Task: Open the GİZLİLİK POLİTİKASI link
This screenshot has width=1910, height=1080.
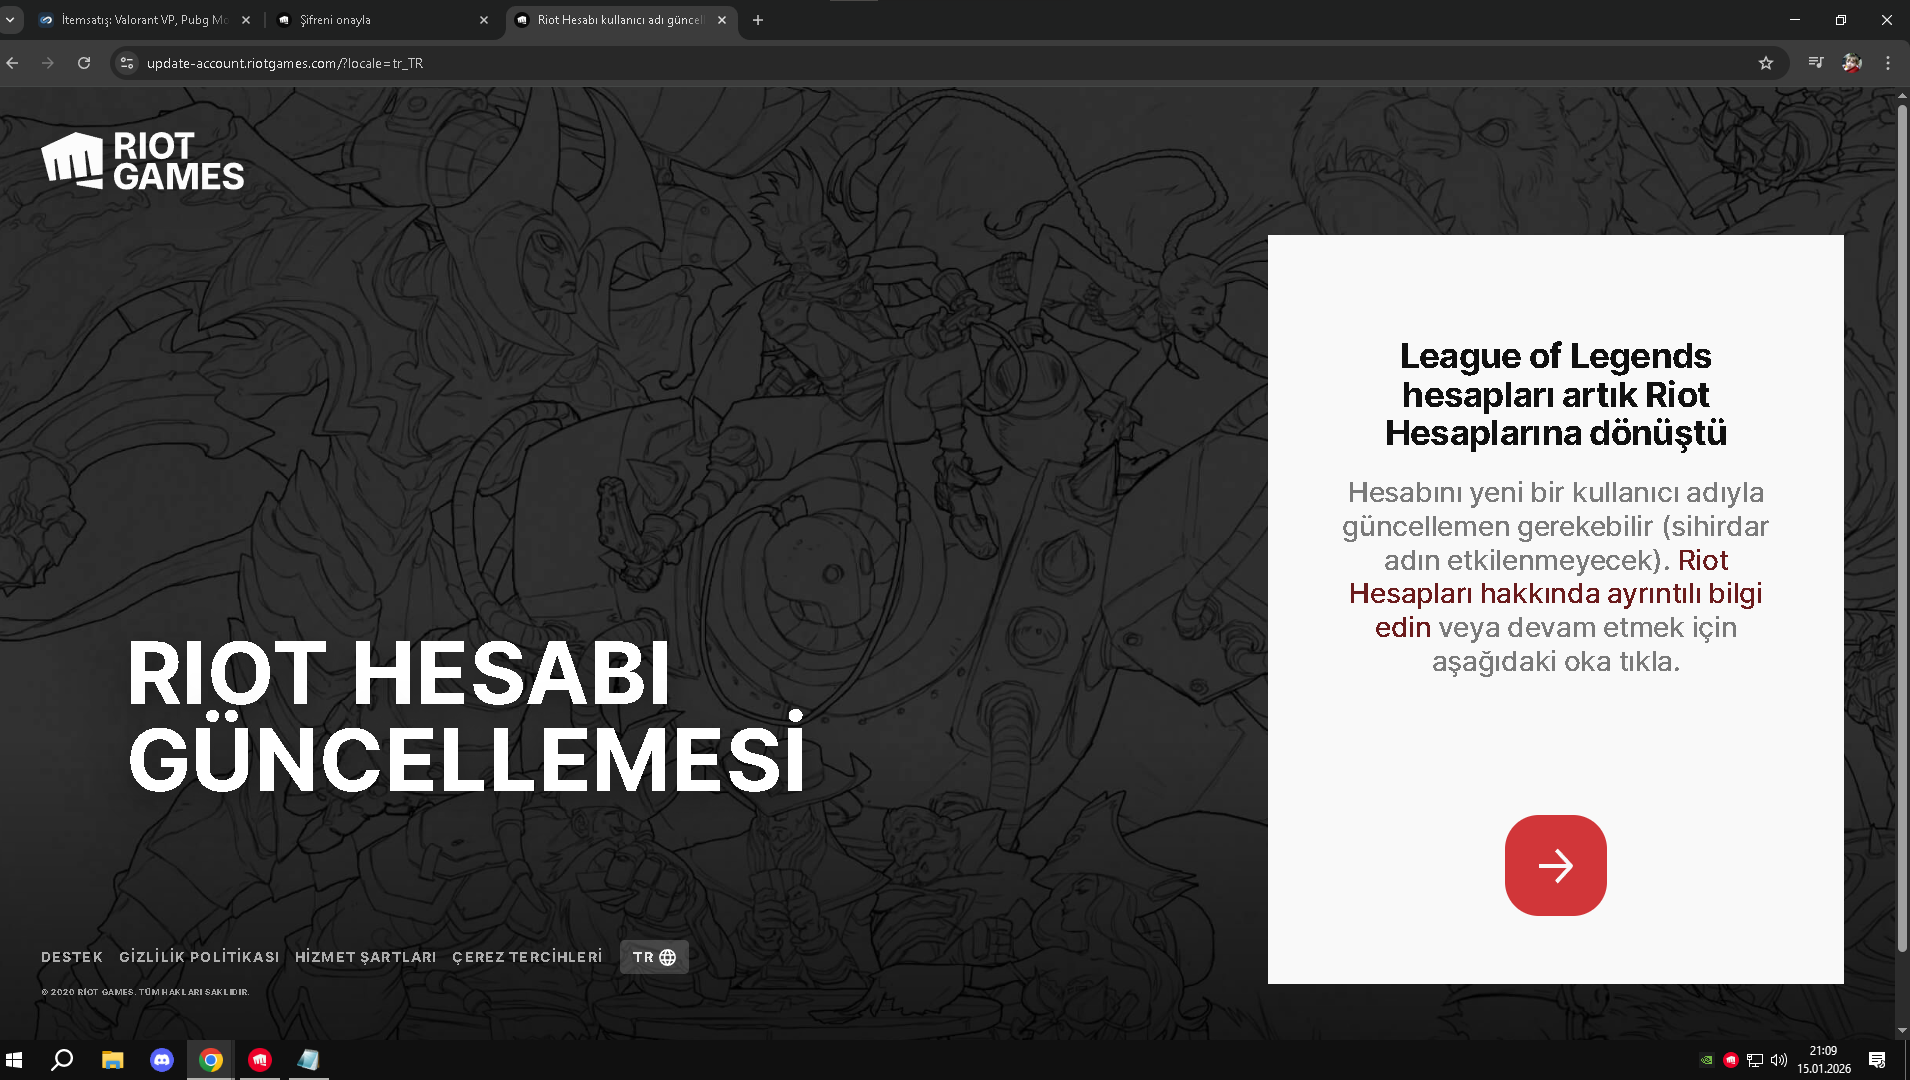Action: (199, 957)
